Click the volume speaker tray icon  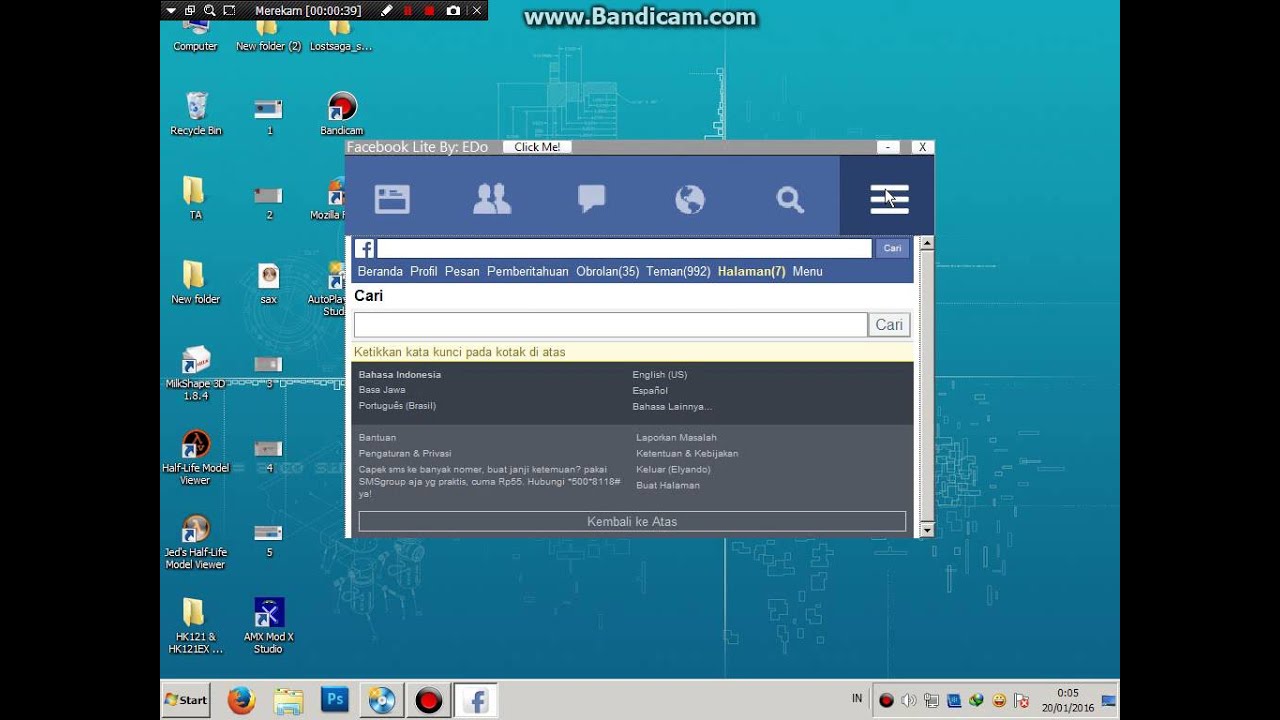tap(908, 701)
